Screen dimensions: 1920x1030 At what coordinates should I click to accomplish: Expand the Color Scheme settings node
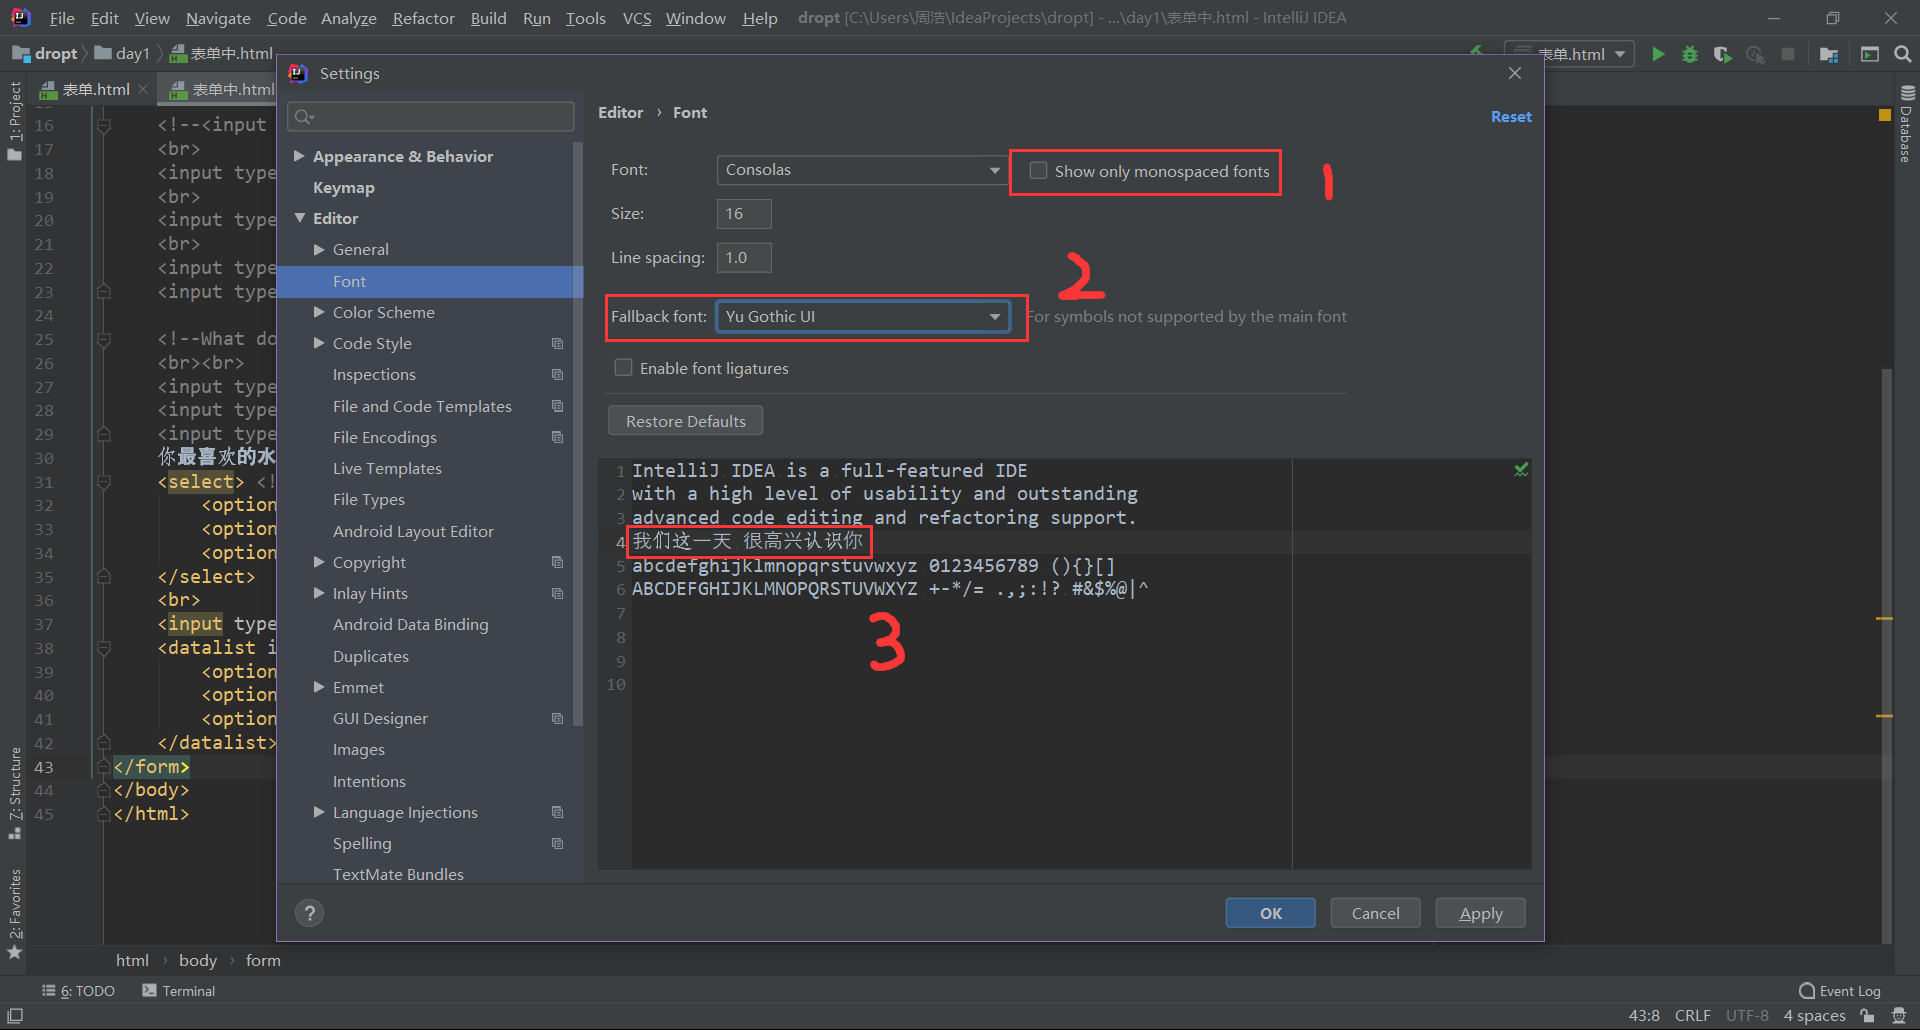point(319,312)
